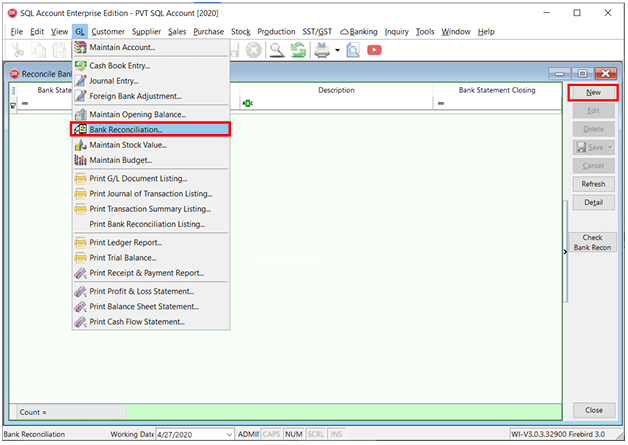This screenshot has height=445, width=628.
Task: Click the printer icon in toolbar
Action: (x=322, y=50)
